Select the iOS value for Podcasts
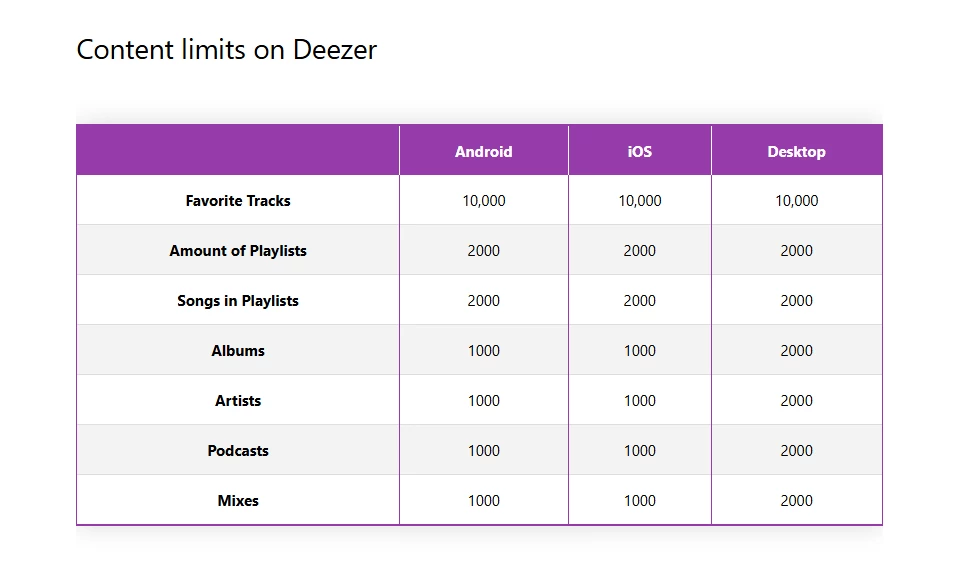The width and height of the screenshot is (965, 574). 639,451
